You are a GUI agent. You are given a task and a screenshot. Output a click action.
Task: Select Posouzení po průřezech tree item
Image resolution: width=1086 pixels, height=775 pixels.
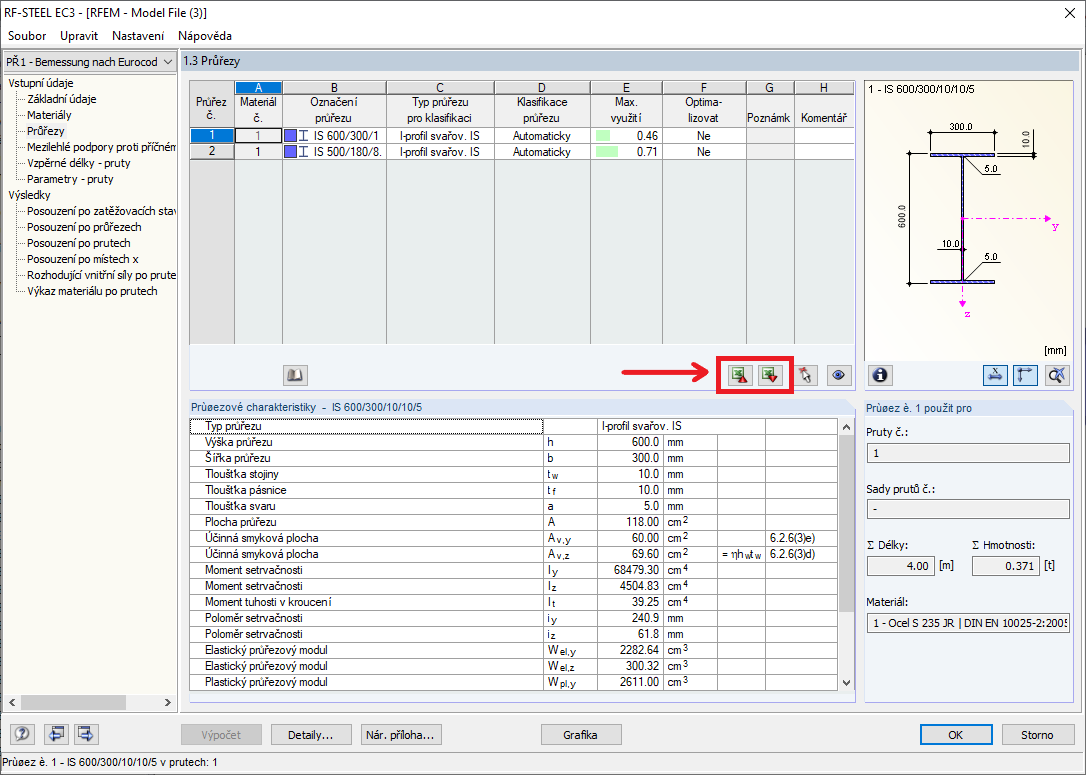84,227
